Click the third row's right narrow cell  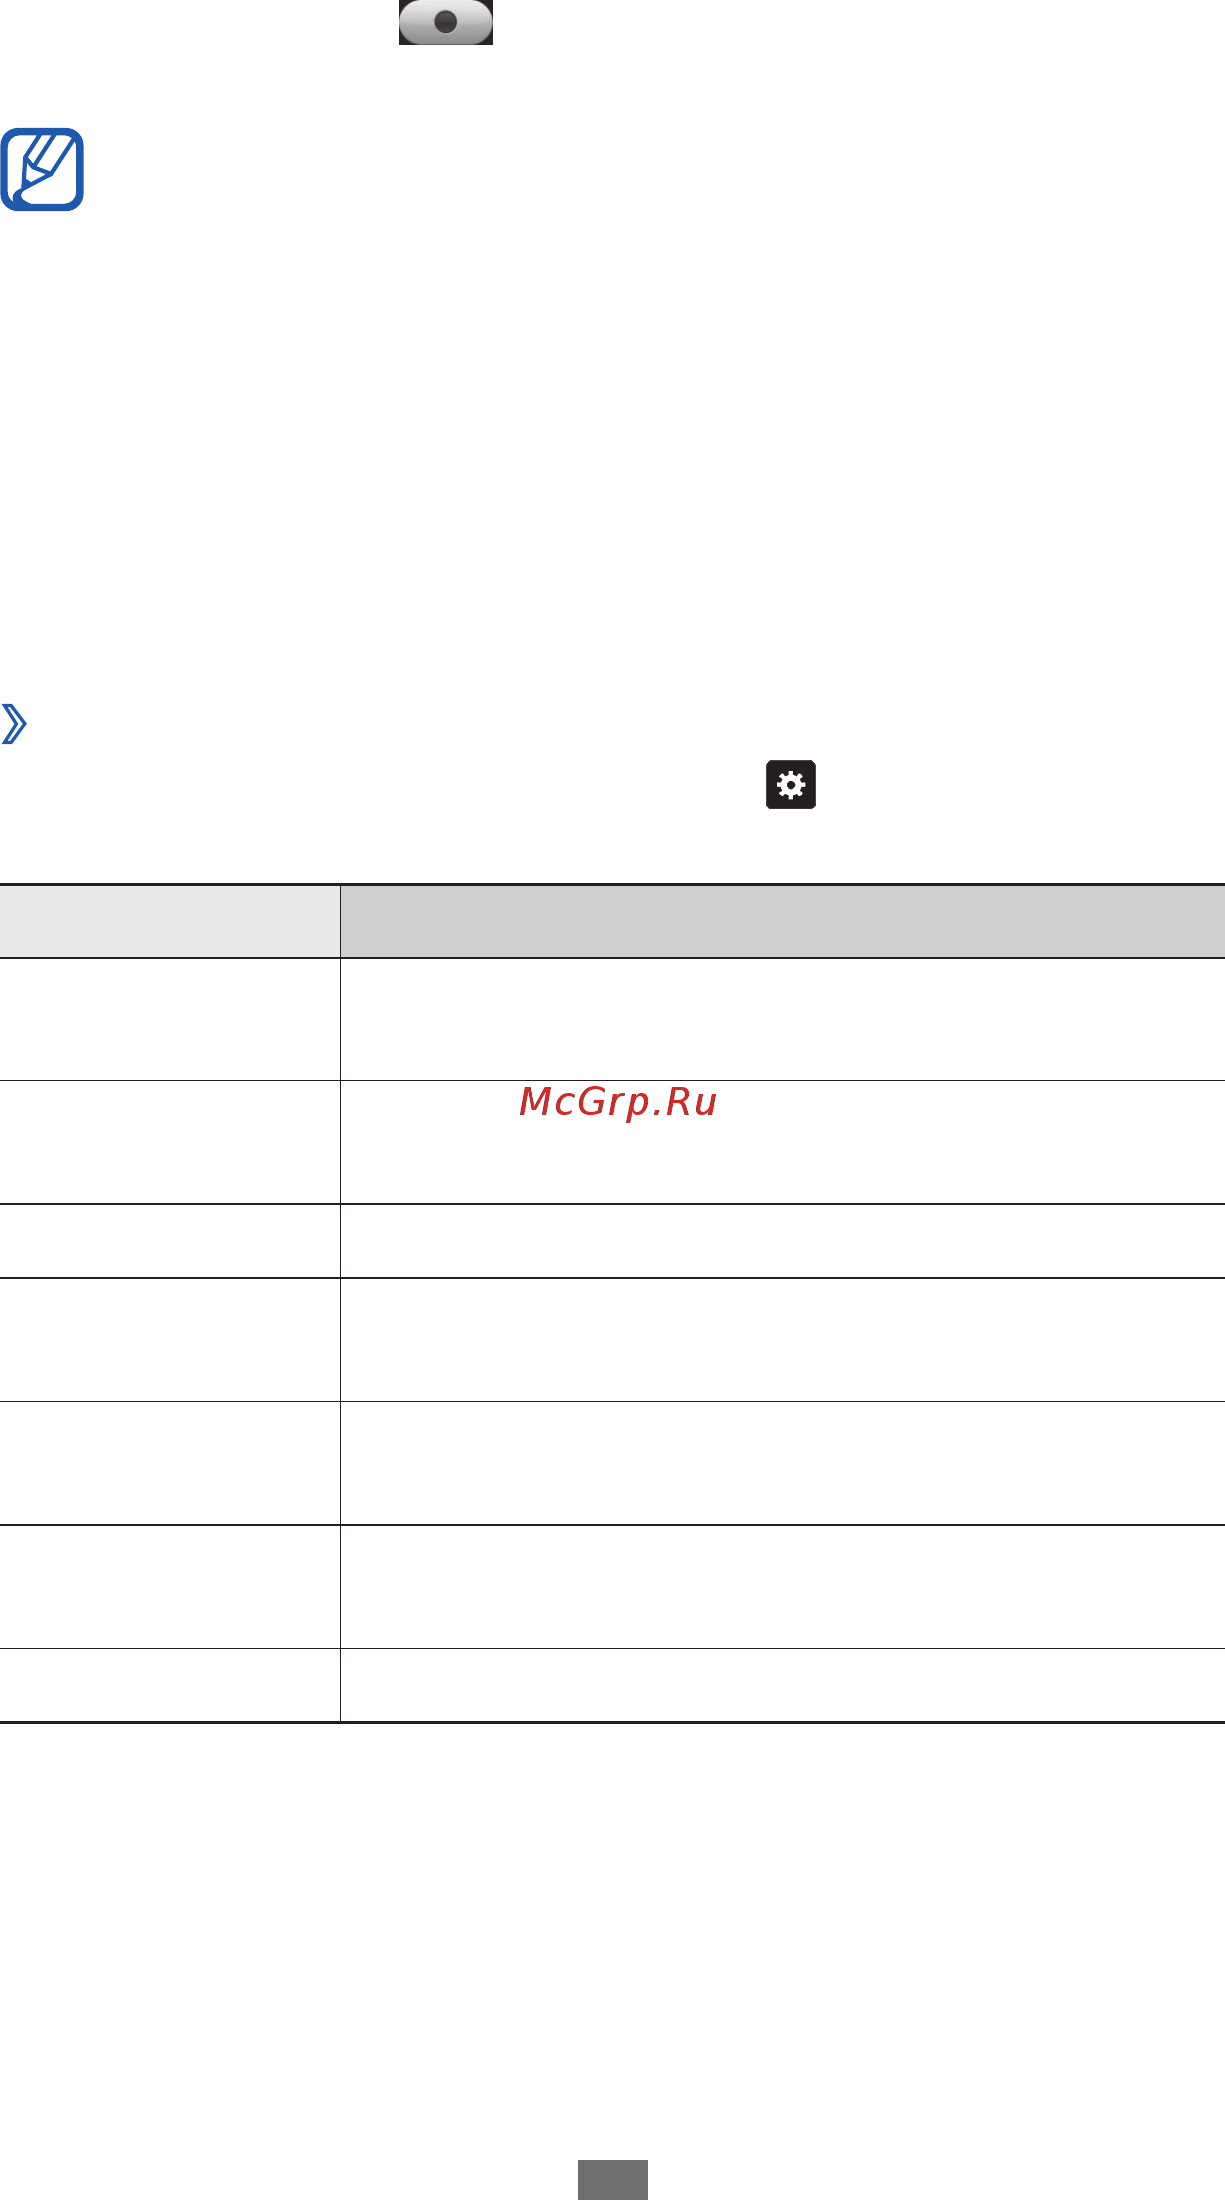click(x=783, y=1241)
